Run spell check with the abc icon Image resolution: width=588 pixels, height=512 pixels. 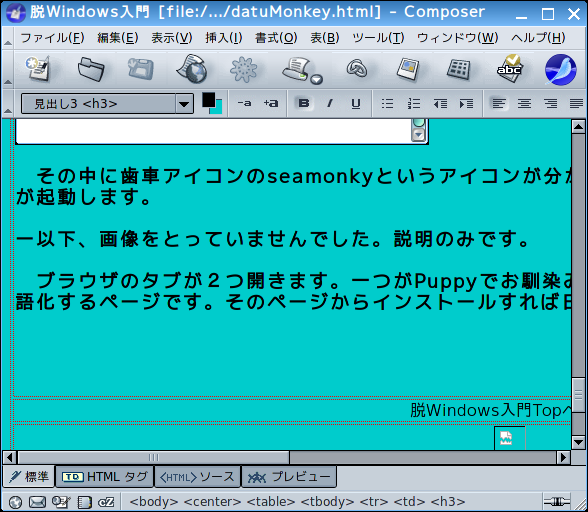click(x=509, y=69)
